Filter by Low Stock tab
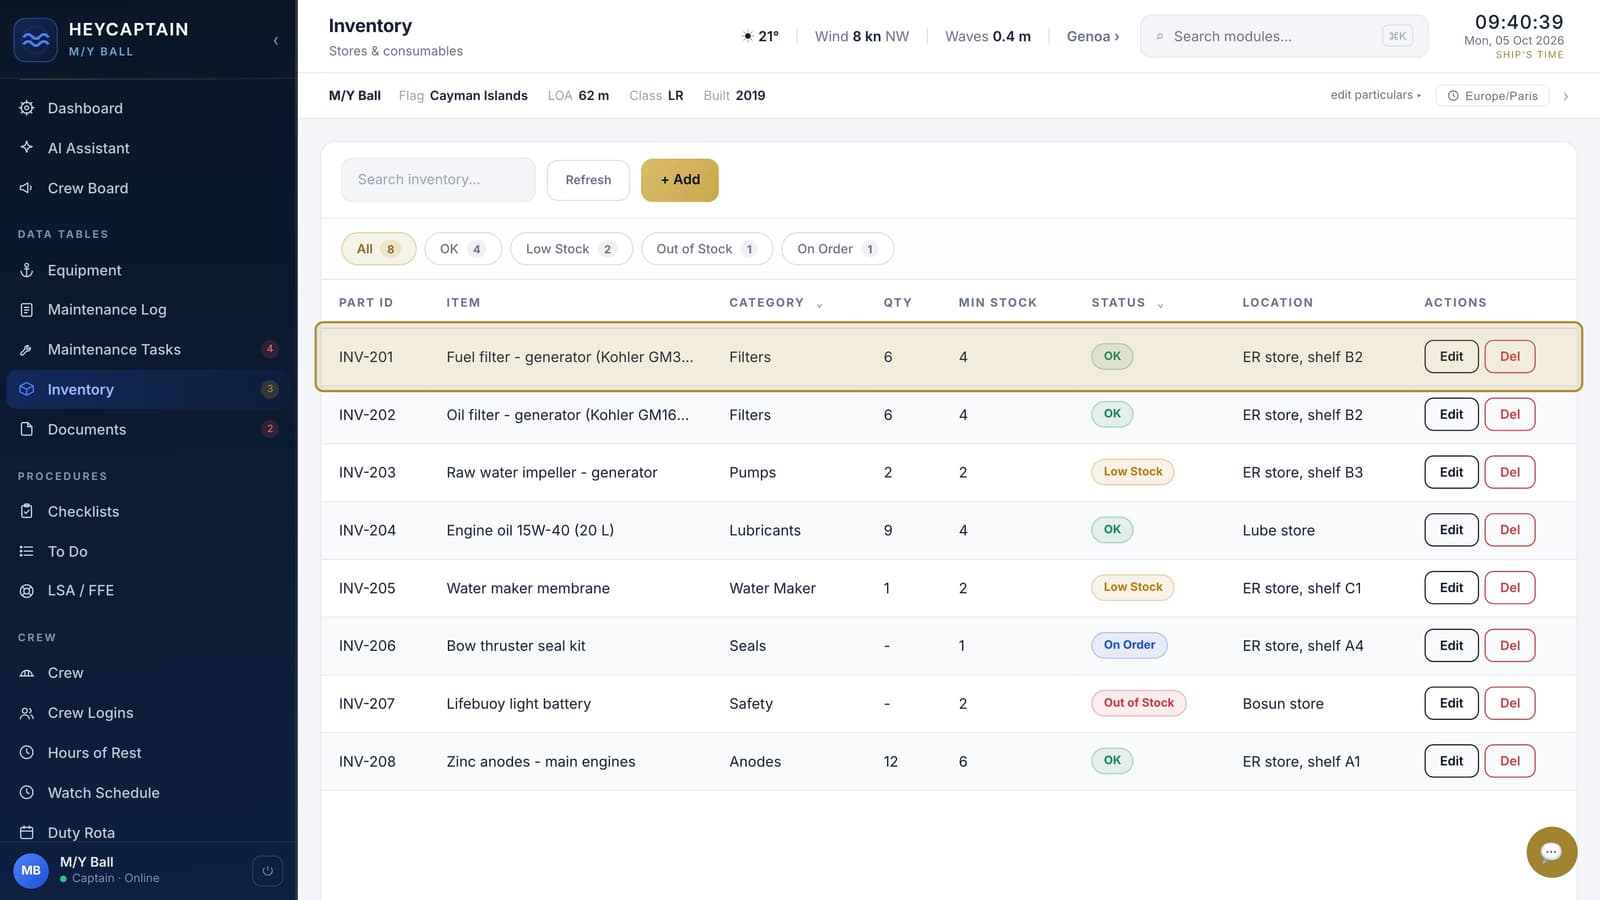The height and width of the screenshot is (900, 1600). pyautogui.click(x=571, y=249)
